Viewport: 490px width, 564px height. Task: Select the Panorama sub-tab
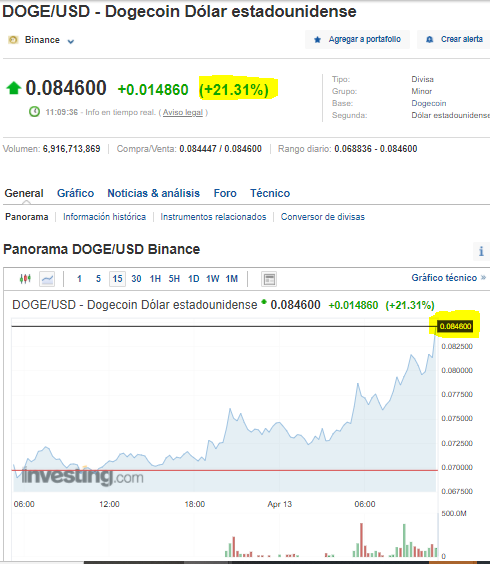click(27, 217)
